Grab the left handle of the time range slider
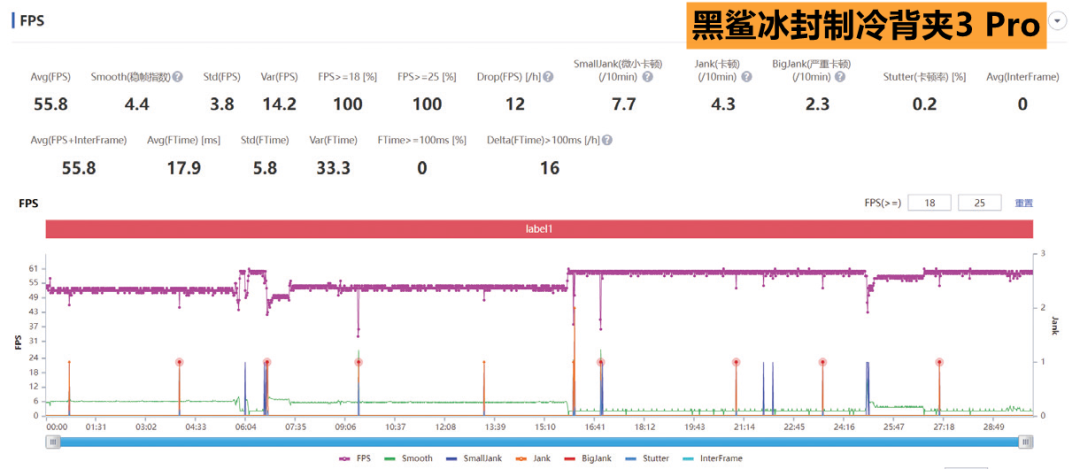Image resolution: width=1080 pixels, height=469 pixels. [53, 442]
